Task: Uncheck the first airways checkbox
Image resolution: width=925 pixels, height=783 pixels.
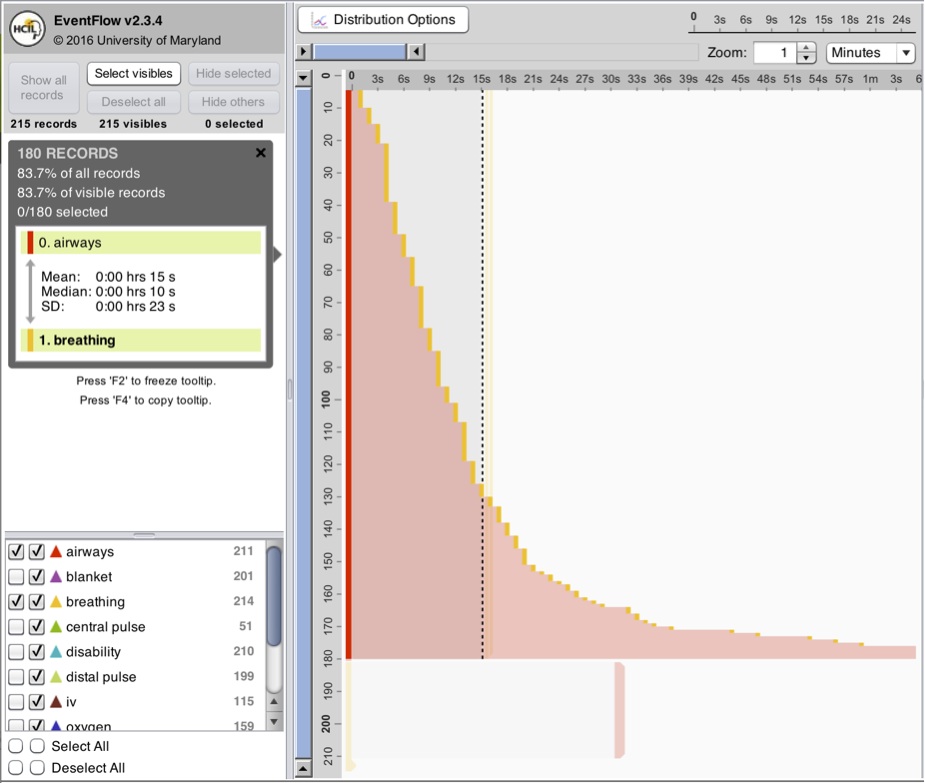Action: (x=16, y=552)
